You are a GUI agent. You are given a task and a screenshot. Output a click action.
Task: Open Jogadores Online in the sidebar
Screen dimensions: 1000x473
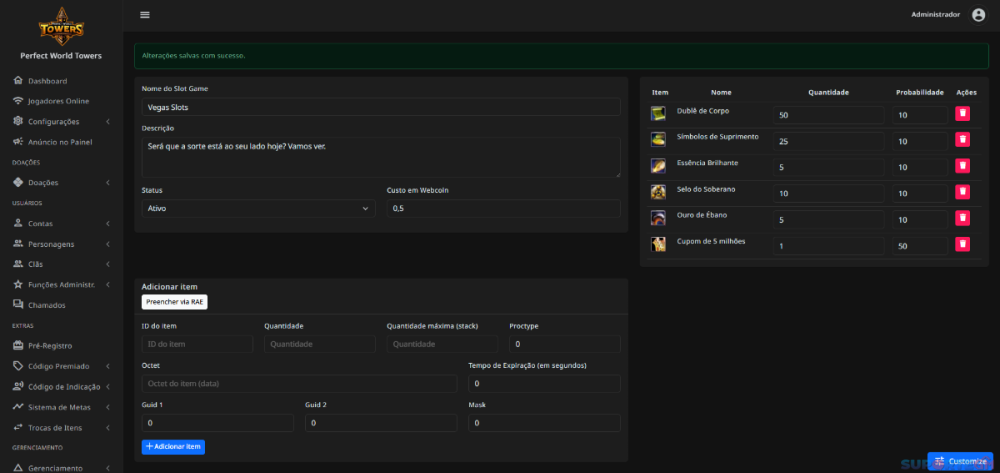tap(58, 101)
